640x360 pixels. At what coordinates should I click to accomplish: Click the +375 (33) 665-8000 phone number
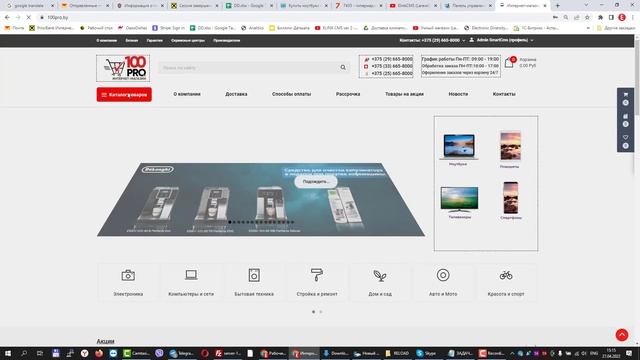click(392, 66)
